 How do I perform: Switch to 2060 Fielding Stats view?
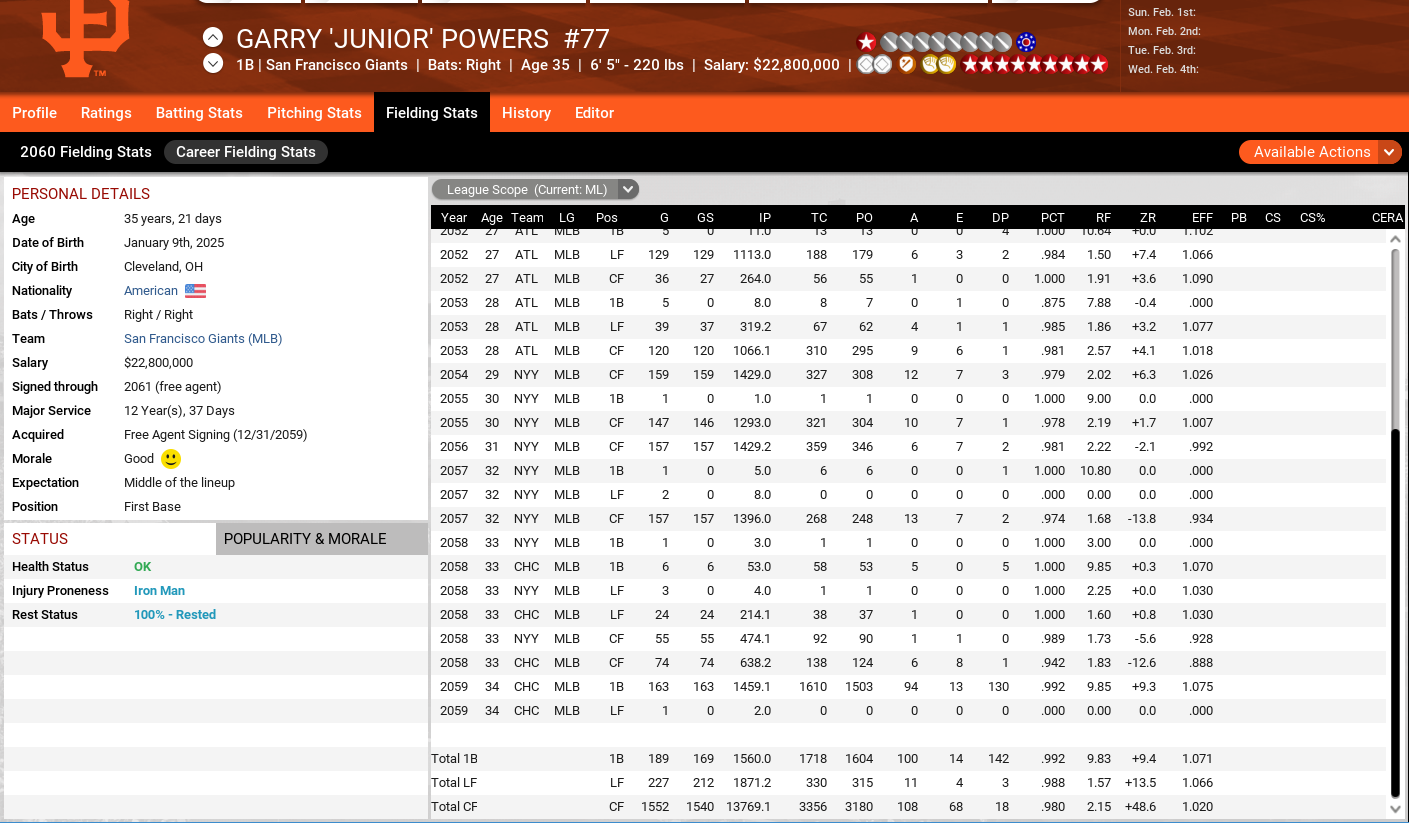(x=86, y=152)
